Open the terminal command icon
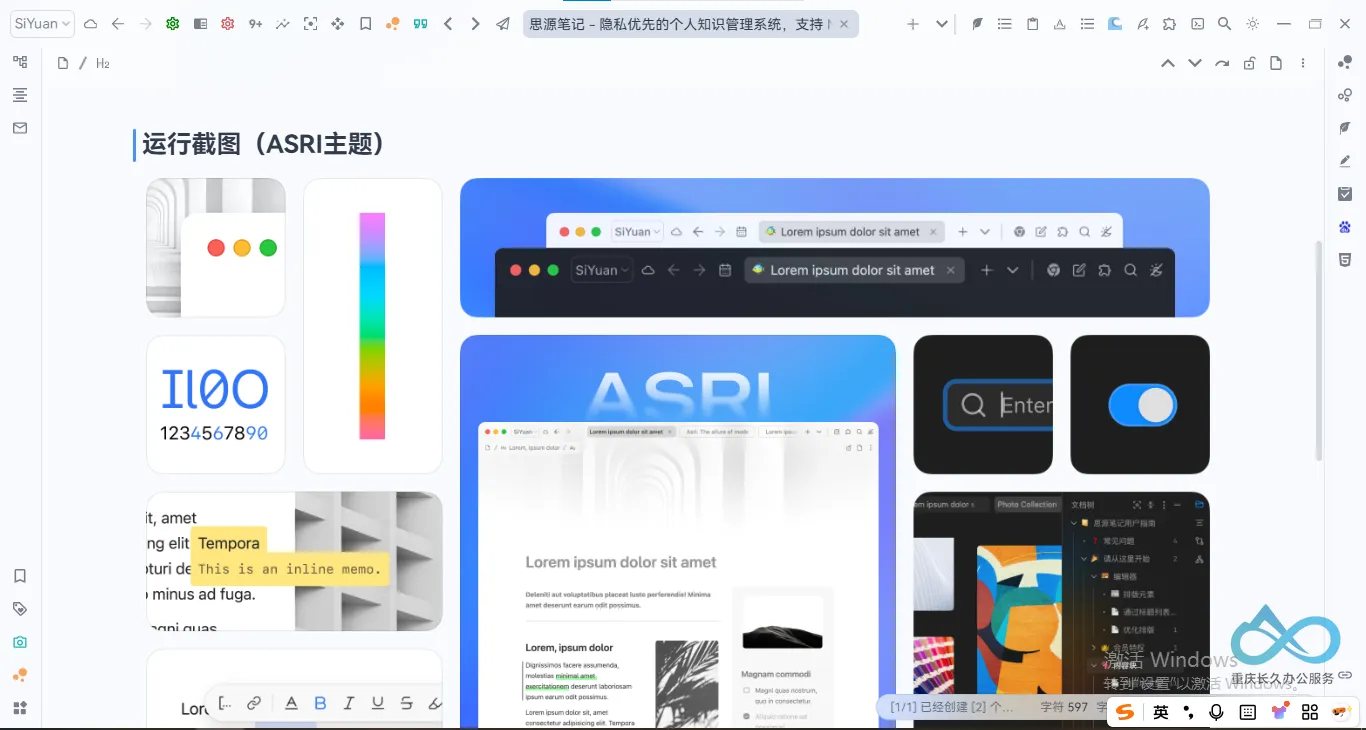The height and width of the screenshot is (730, 1366). click(x=1197, y=24)
